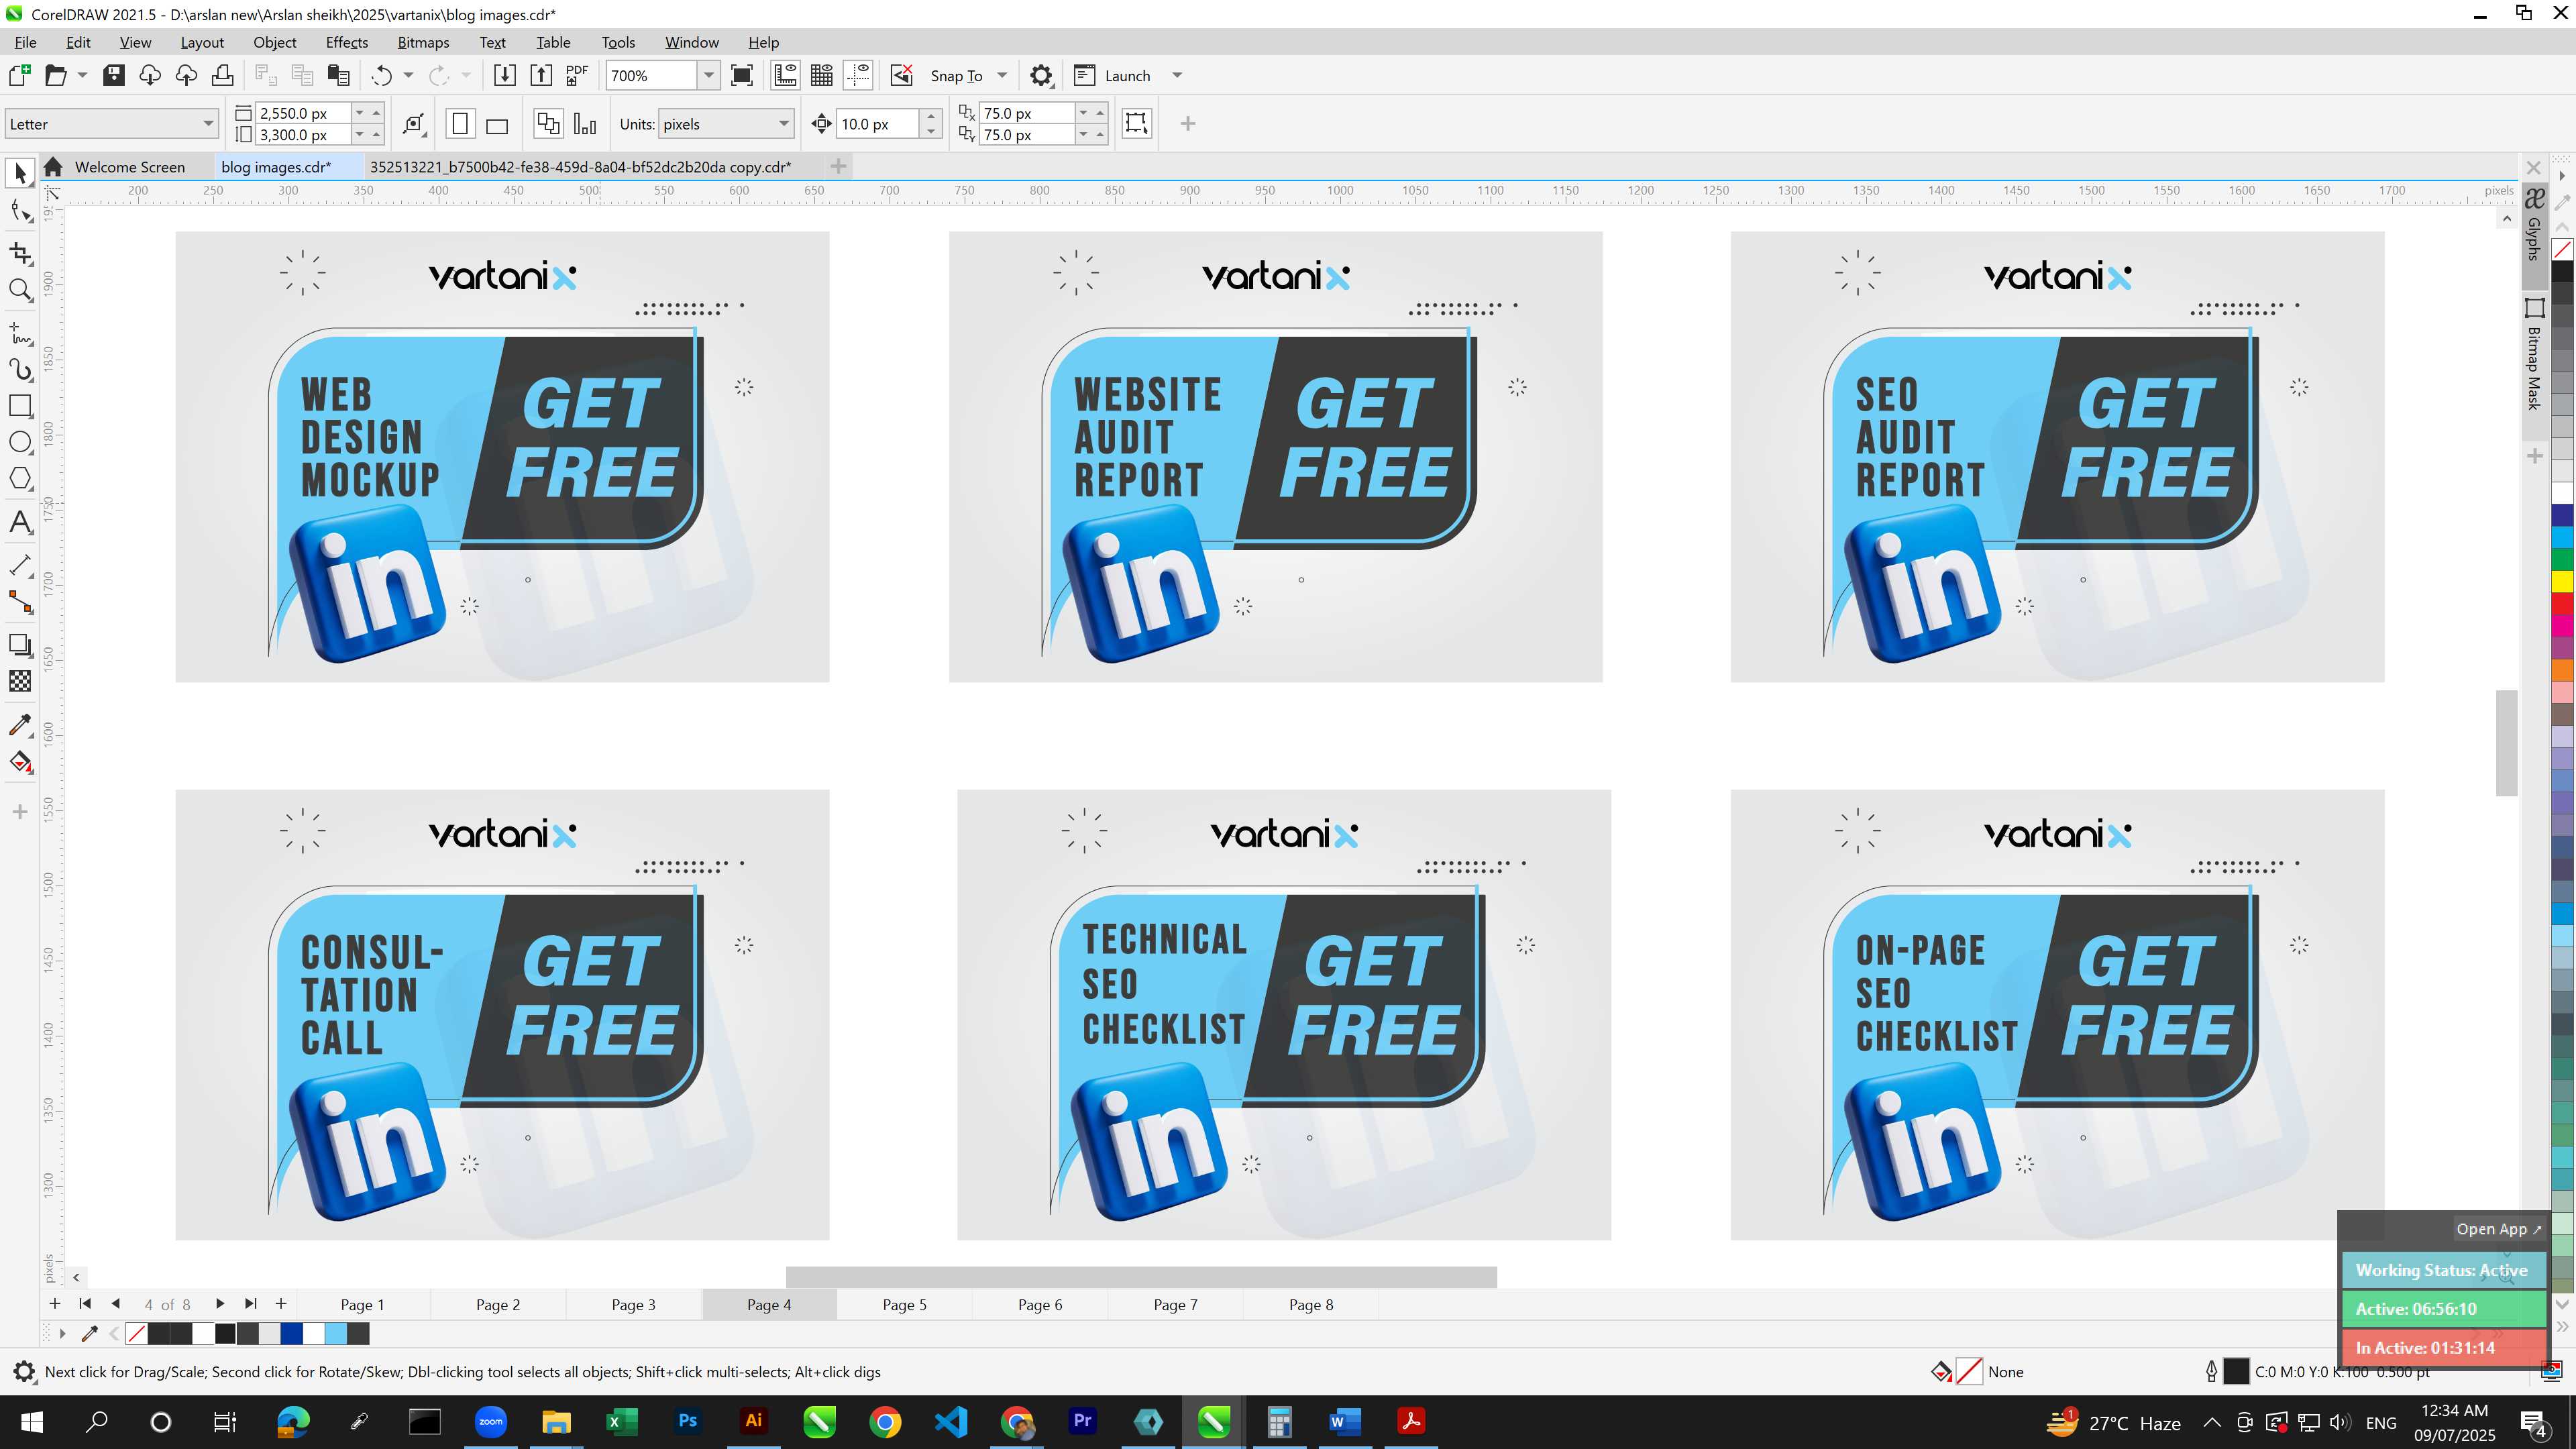Click the Undo icon
The height and width of the screenshot is (1449, 2576).
[381, 75]
